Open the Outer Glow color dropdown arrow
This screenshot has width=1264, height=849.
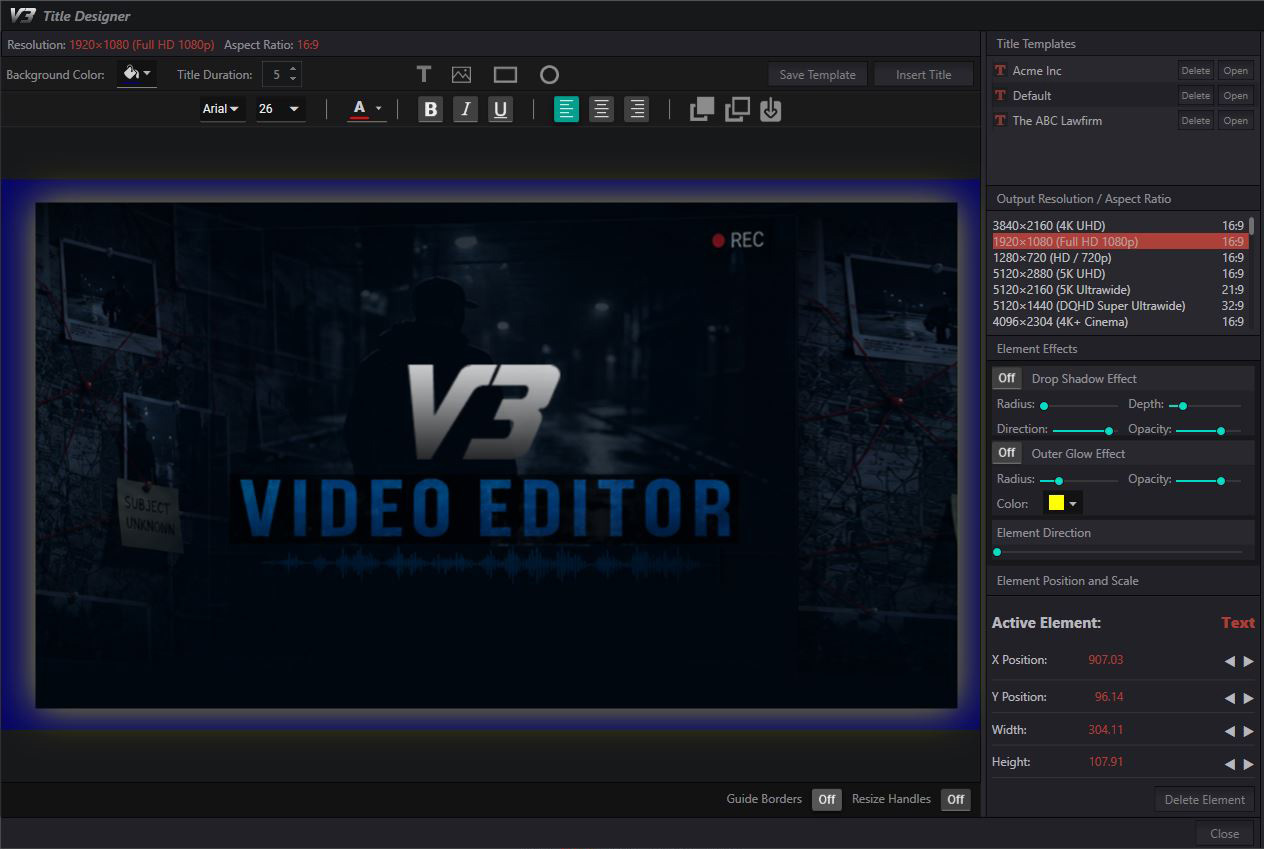coord(1073,504)
